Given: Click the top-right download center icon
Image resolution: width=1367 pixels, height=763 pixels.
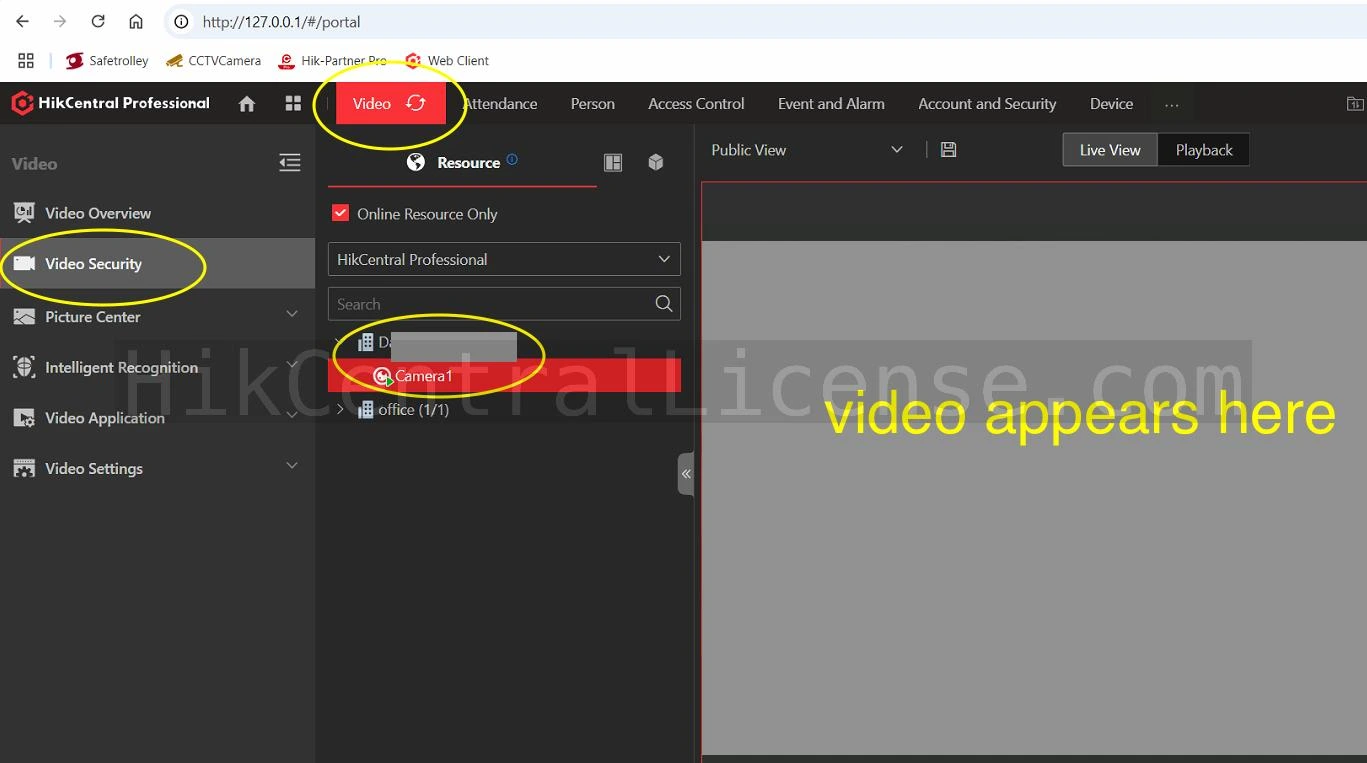Looking at the screenshot, I should coord(1355,104).
